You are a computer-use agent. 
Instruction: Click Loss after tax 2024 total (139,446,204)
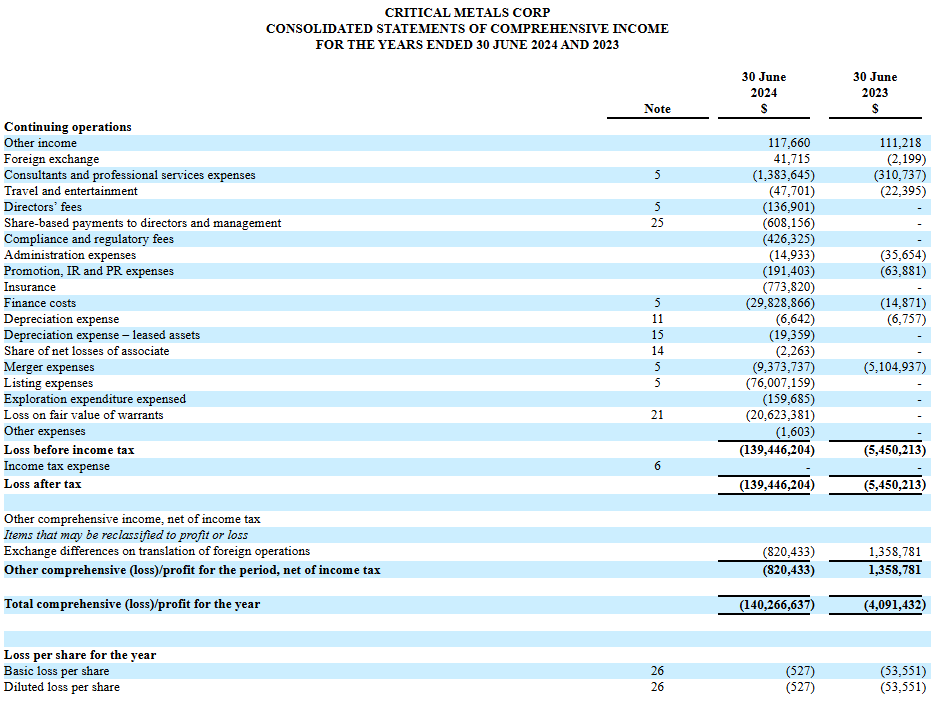(x=777, y=484)
